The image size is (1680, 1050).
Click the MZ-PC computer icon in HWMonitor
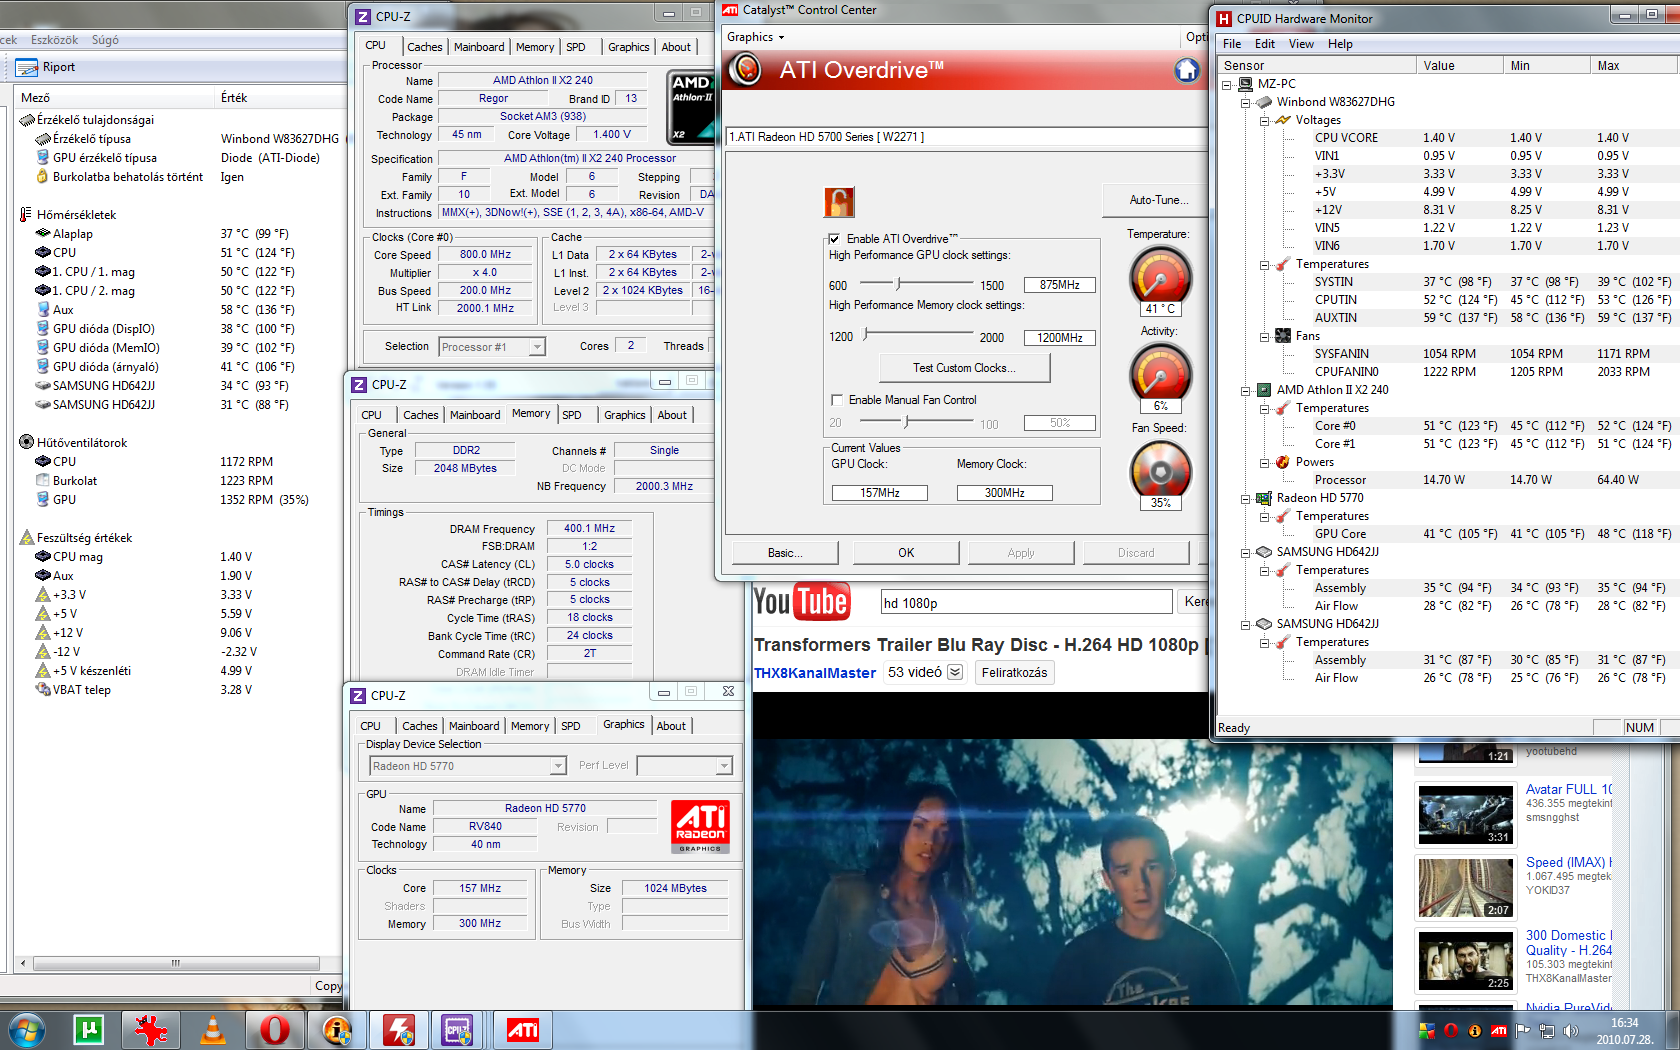point(1246,84)
